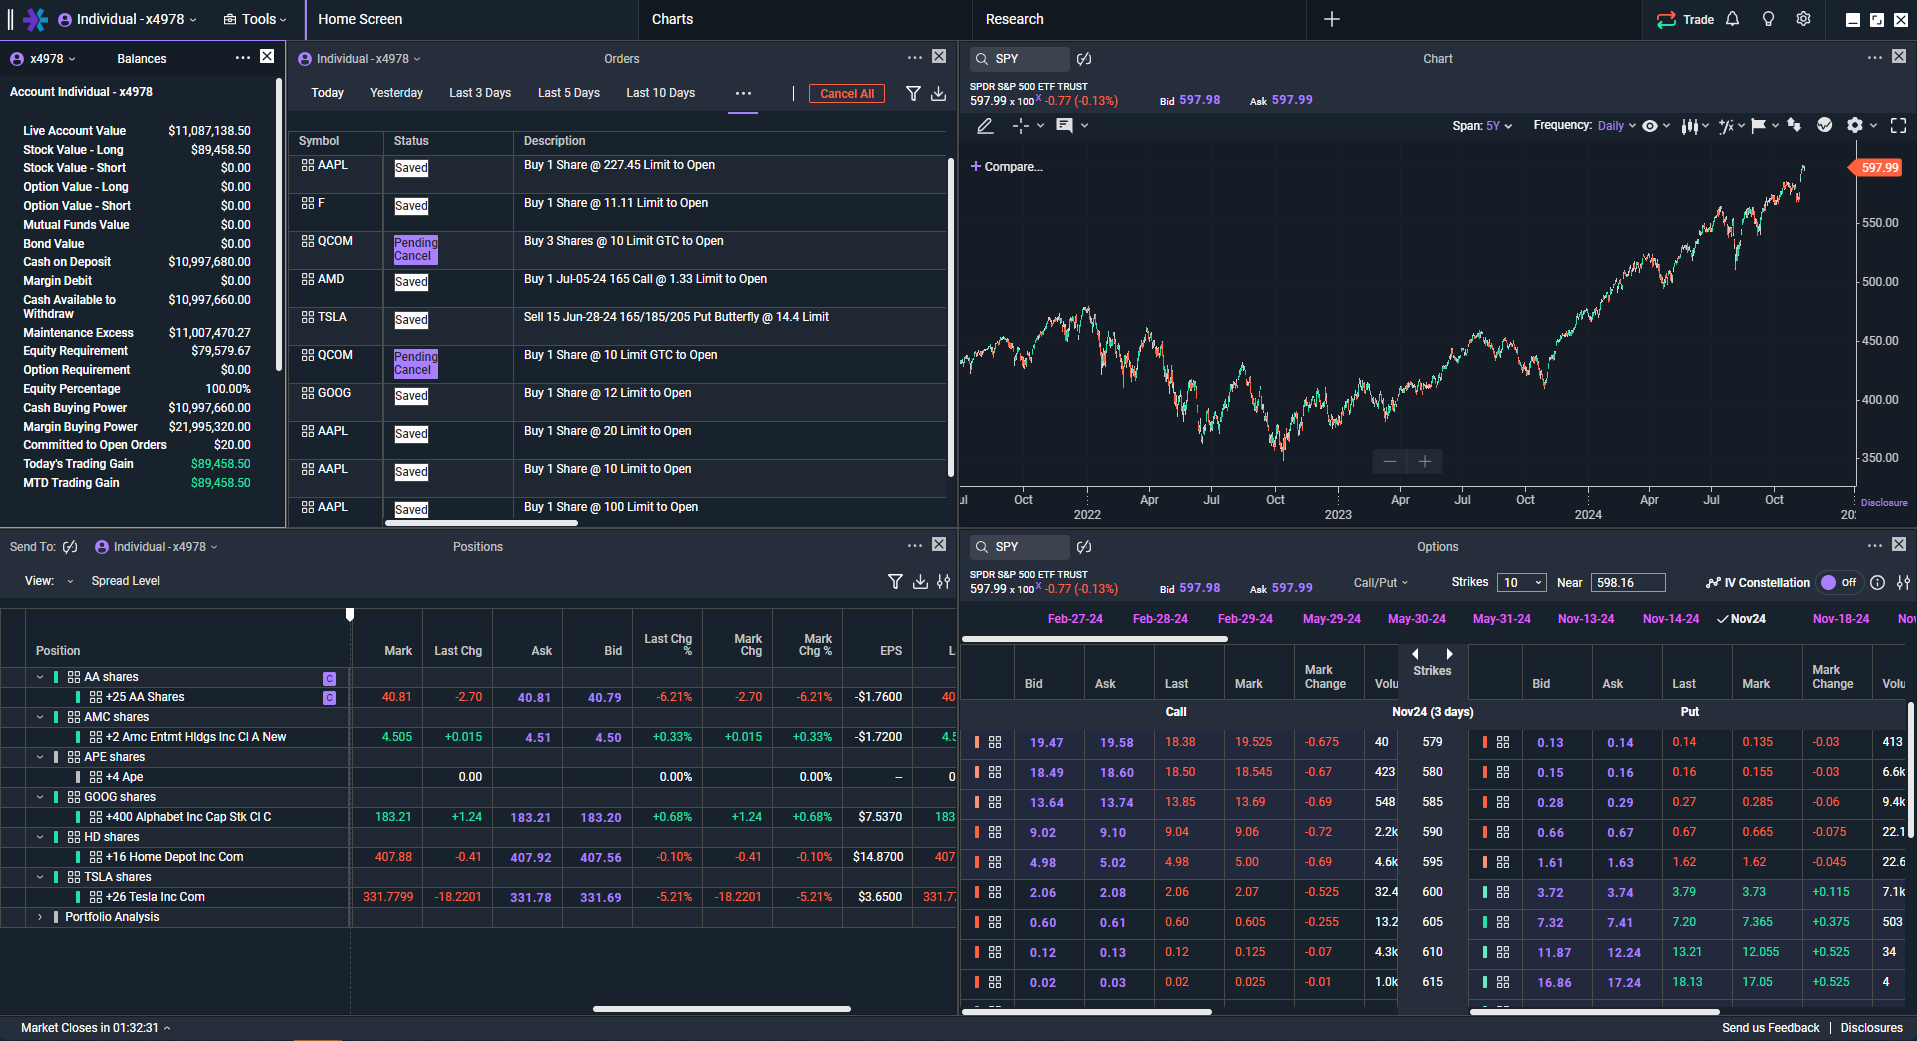Click the lightbulb ideas icon
Screen dimensions: 1917x1041
click(1768, 19)
